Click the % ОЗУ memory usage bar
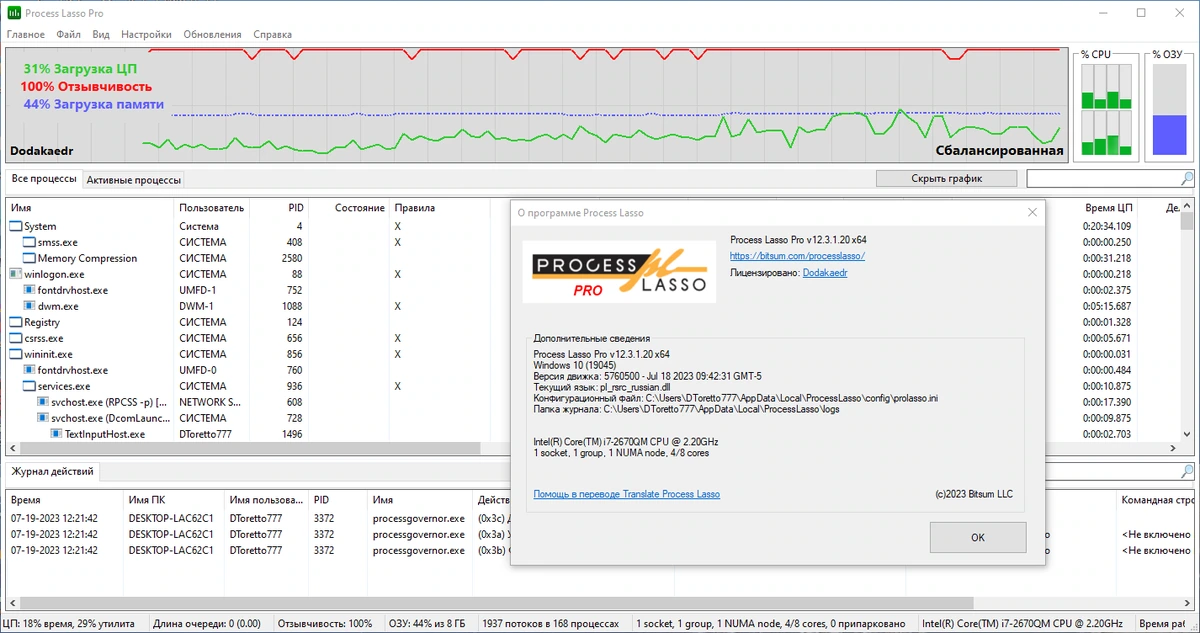1200x633 pixels. [1168, 109]
